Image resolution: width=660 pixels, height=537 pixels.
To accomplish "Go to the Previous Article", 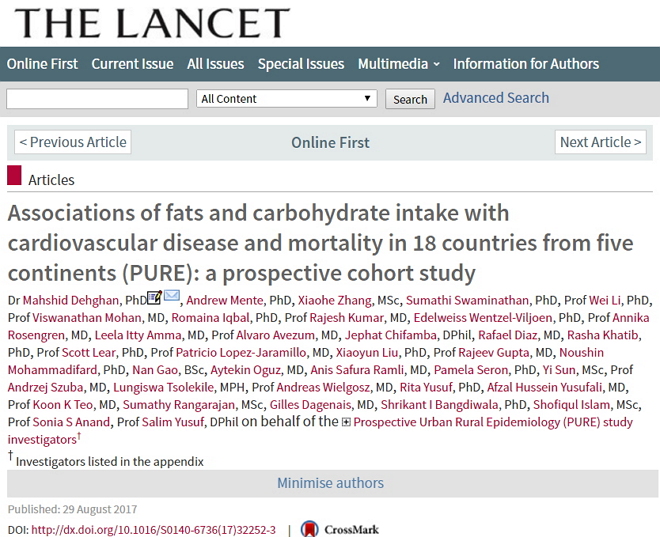I will point(73,142).
